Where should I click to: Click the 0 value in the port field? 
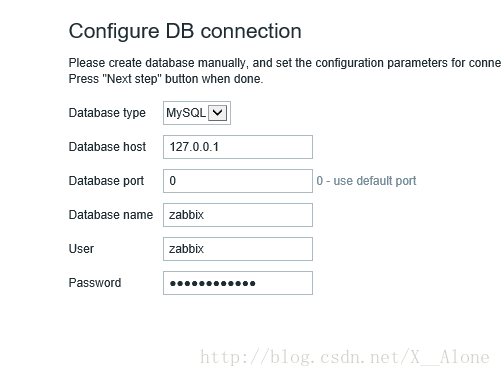click(173, 181)
